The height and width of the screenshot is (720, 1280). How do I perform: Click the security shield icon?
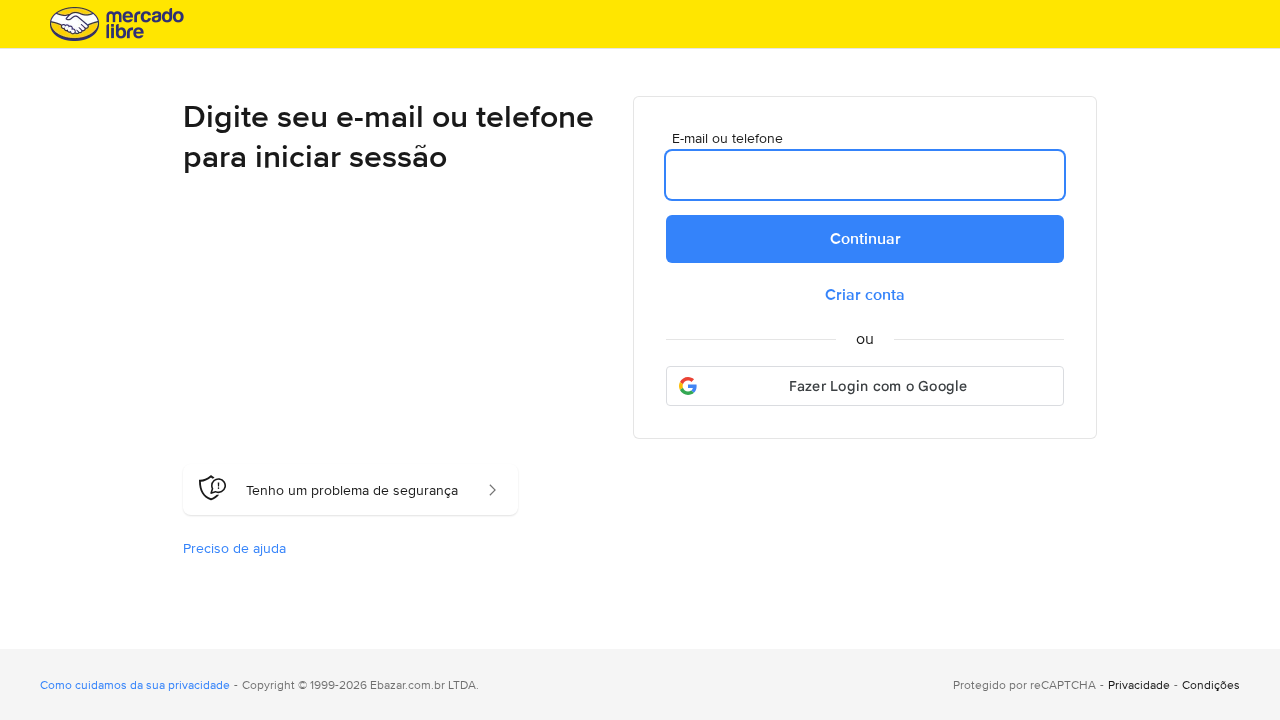click(x=213, y=488)
